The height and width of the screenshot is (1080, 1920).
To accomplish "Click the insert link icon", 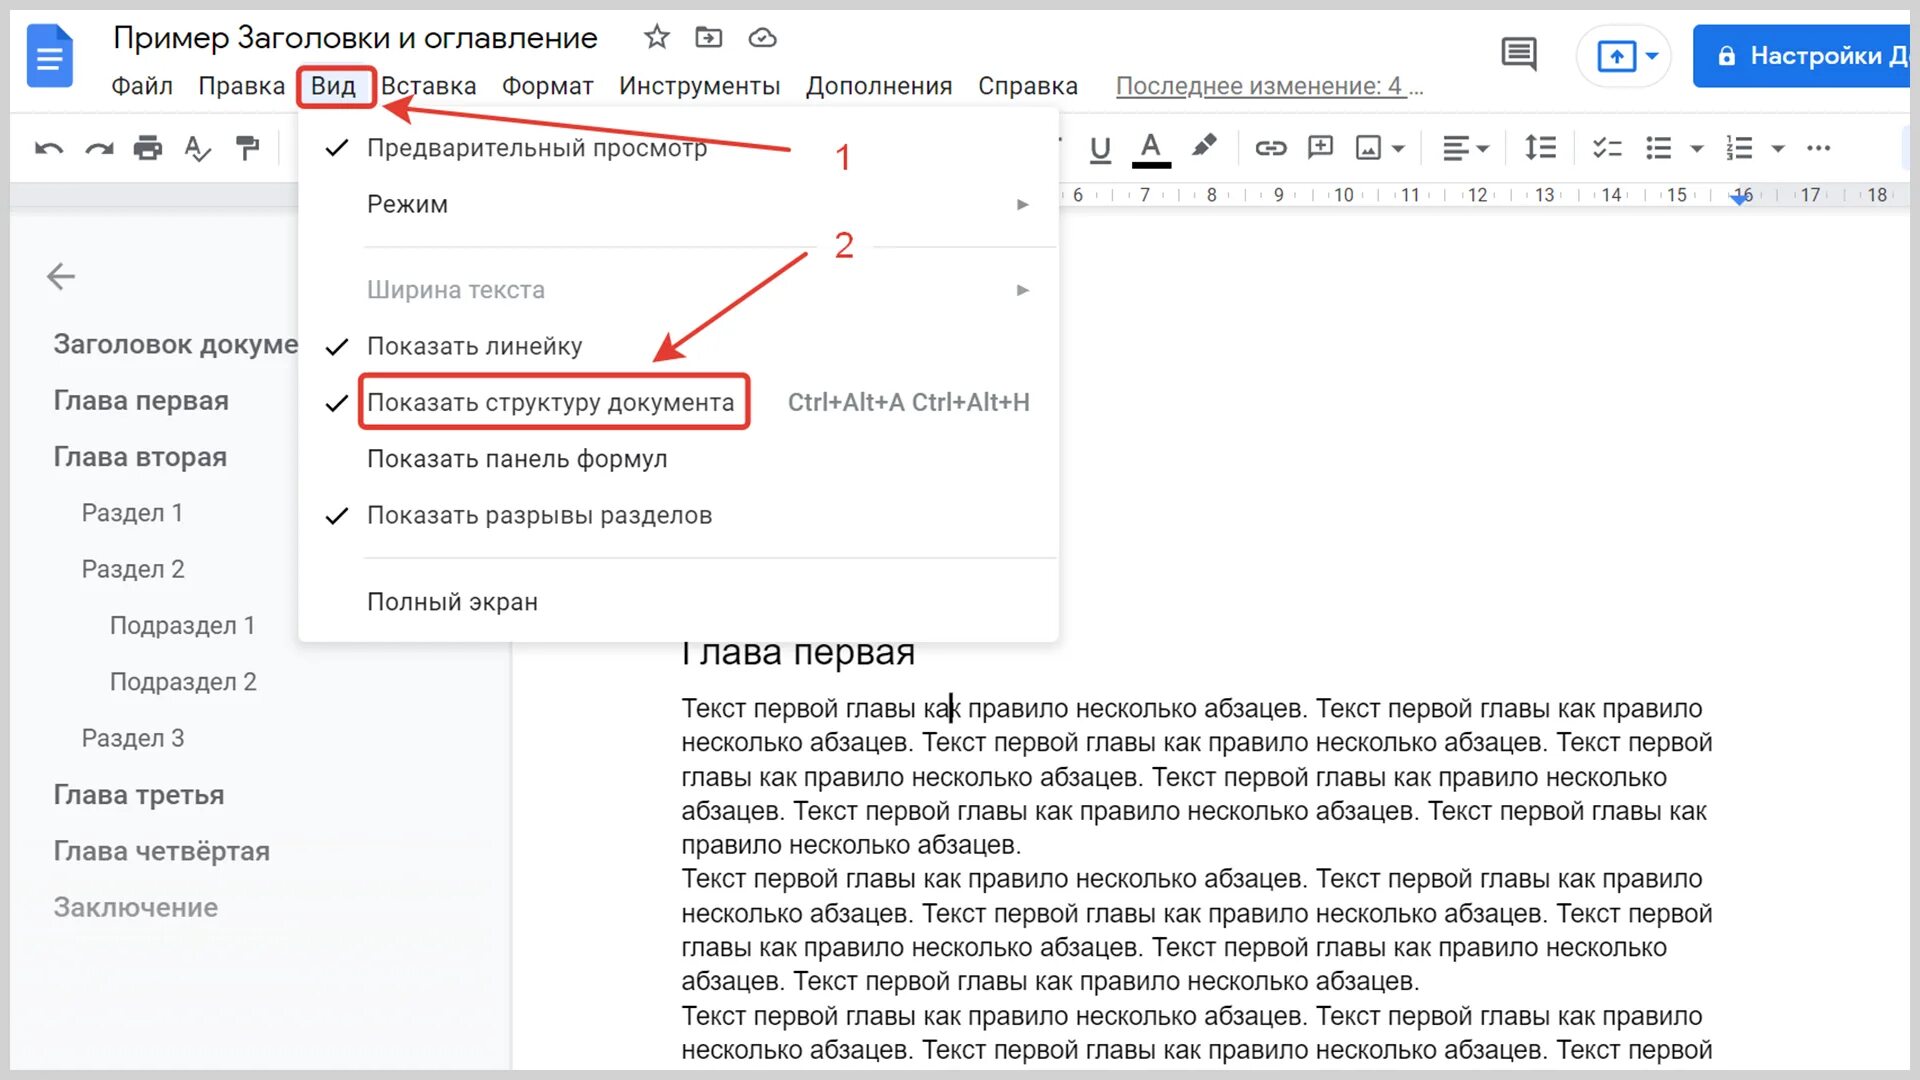I will [1270, 148].
